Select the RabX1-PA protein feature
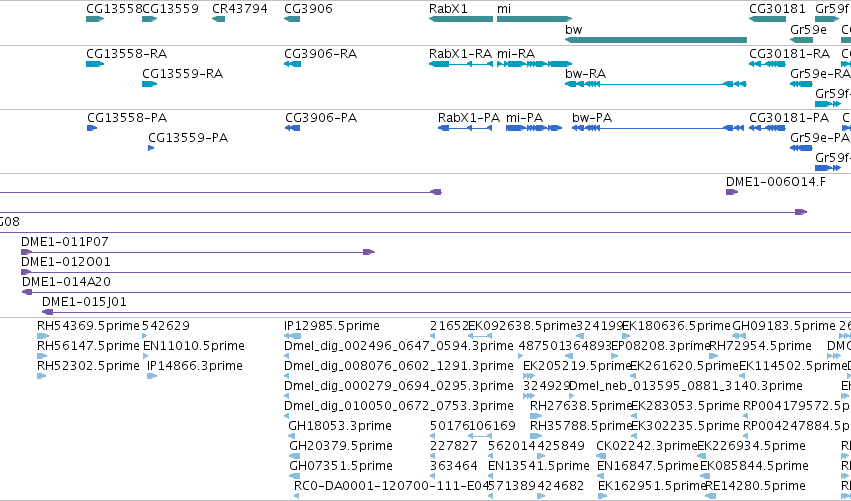The width and height of the screenshot is (851, 501). tap(465, 128)
